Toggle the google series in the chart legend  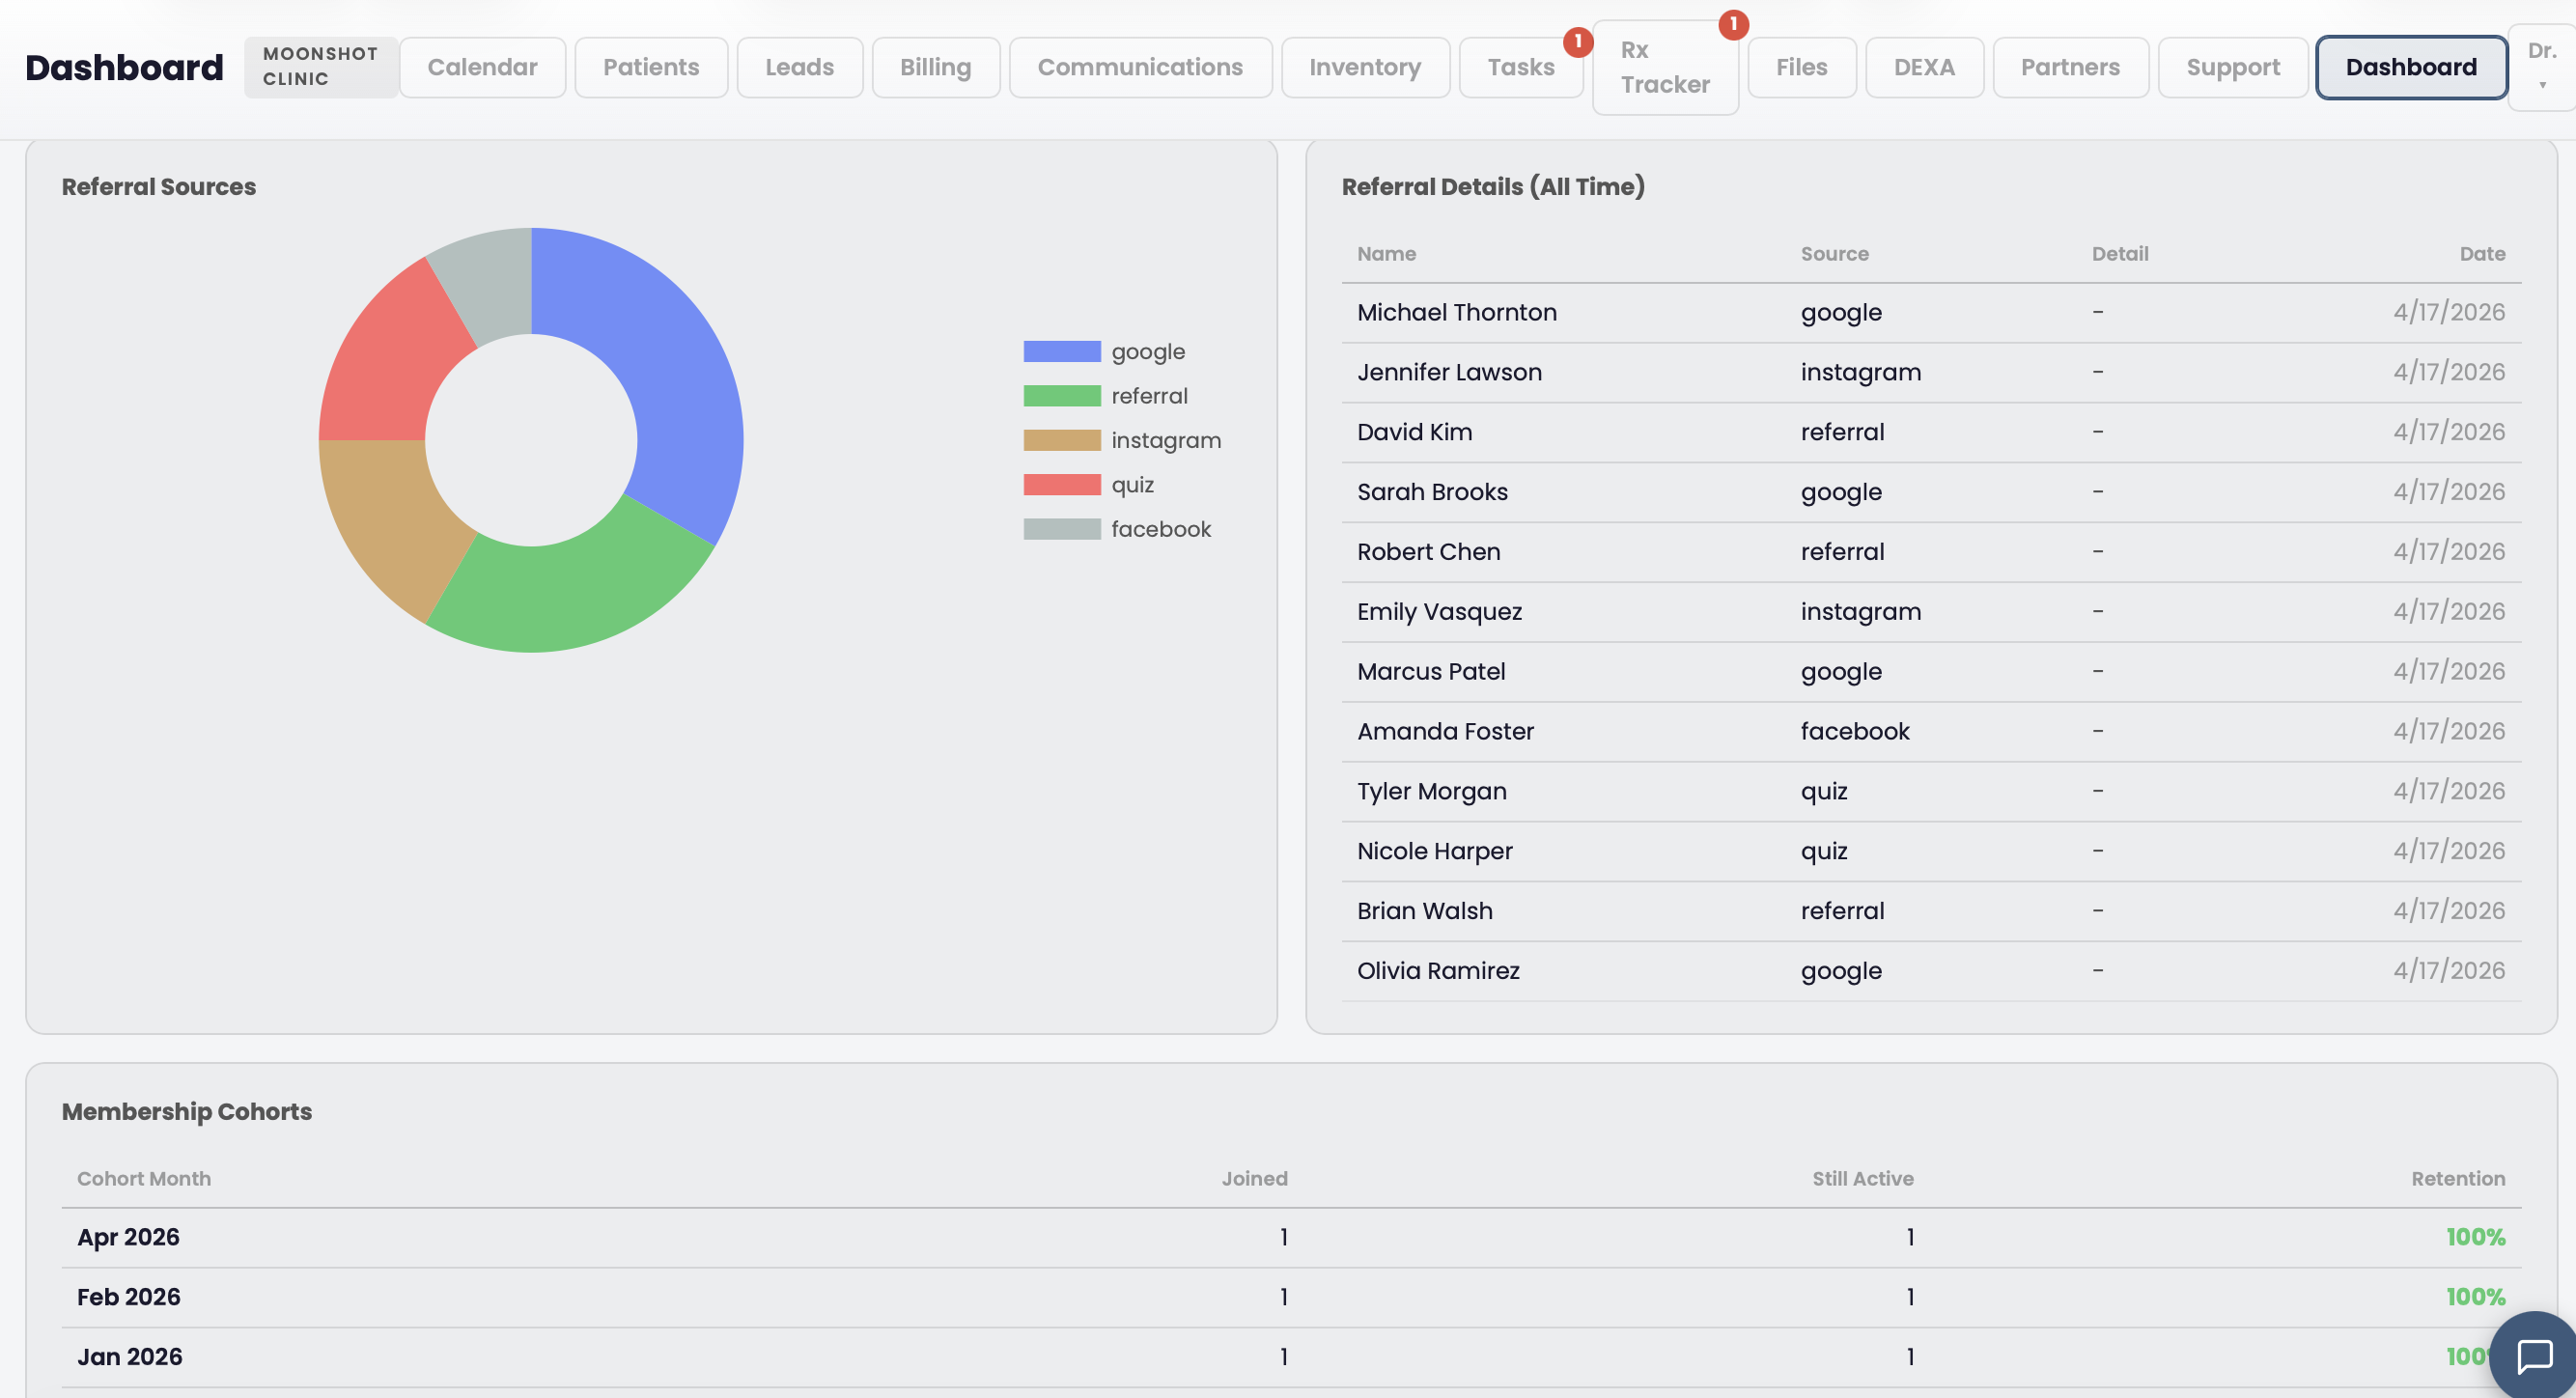(1148, 351)
